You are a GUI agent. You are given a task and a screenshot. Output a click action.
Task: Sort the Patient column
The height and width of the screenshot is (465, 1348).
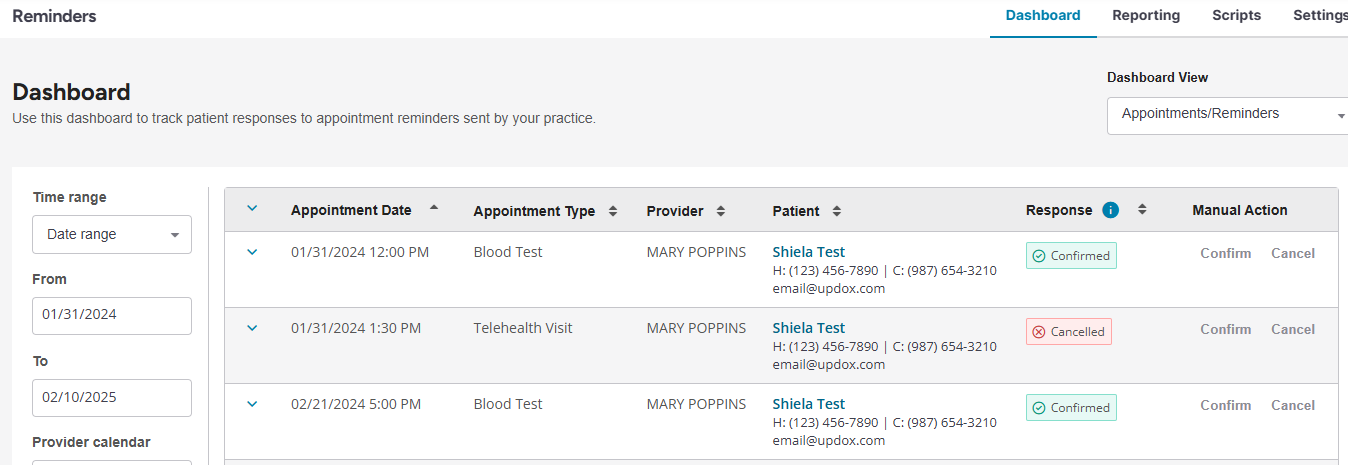click(836, 211)
